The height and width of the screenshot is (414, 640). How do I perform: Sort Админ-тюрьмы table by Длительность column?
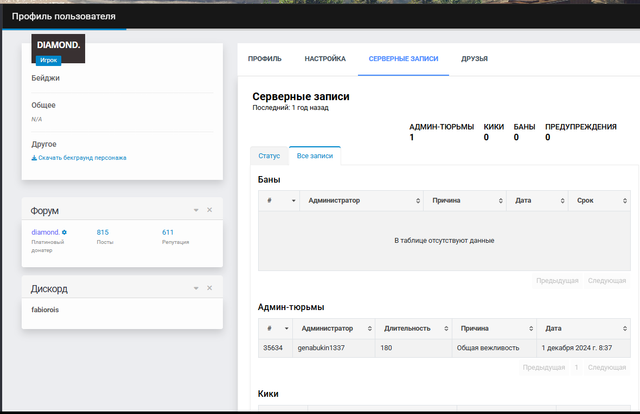(413, 328)
